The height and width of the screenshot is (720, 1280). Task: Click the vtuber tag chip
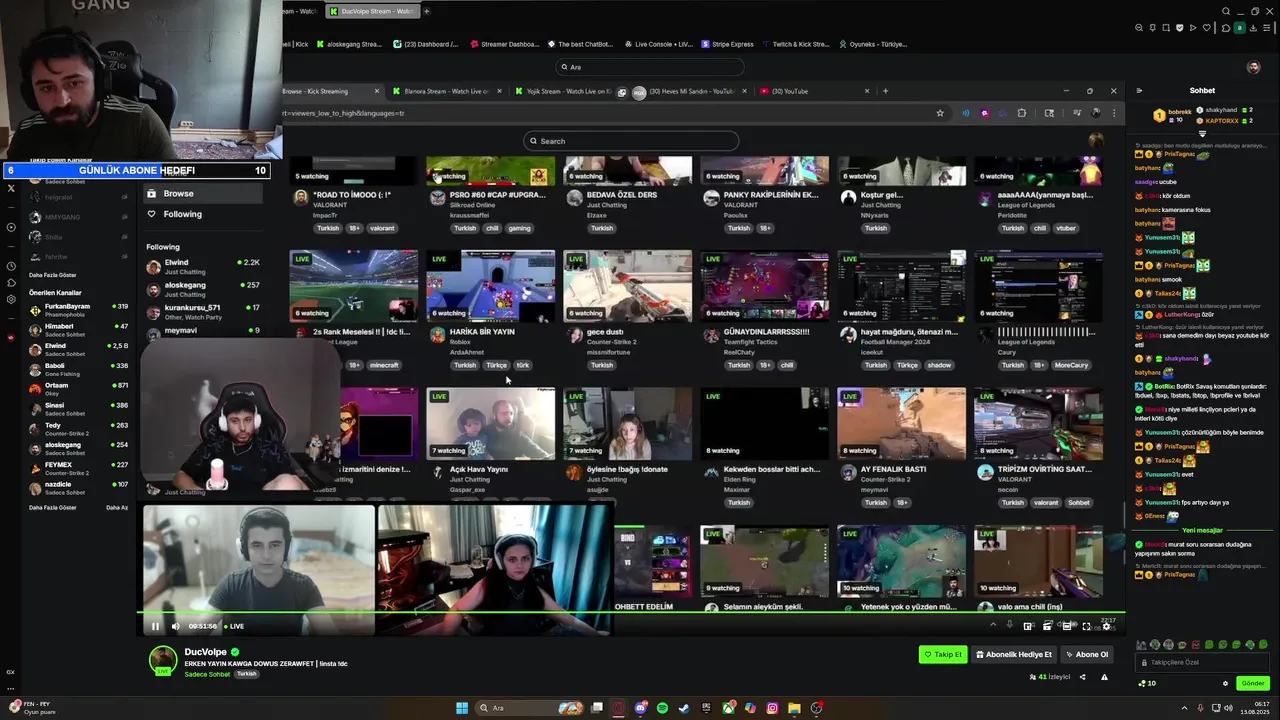click(x=1066, y=228)
